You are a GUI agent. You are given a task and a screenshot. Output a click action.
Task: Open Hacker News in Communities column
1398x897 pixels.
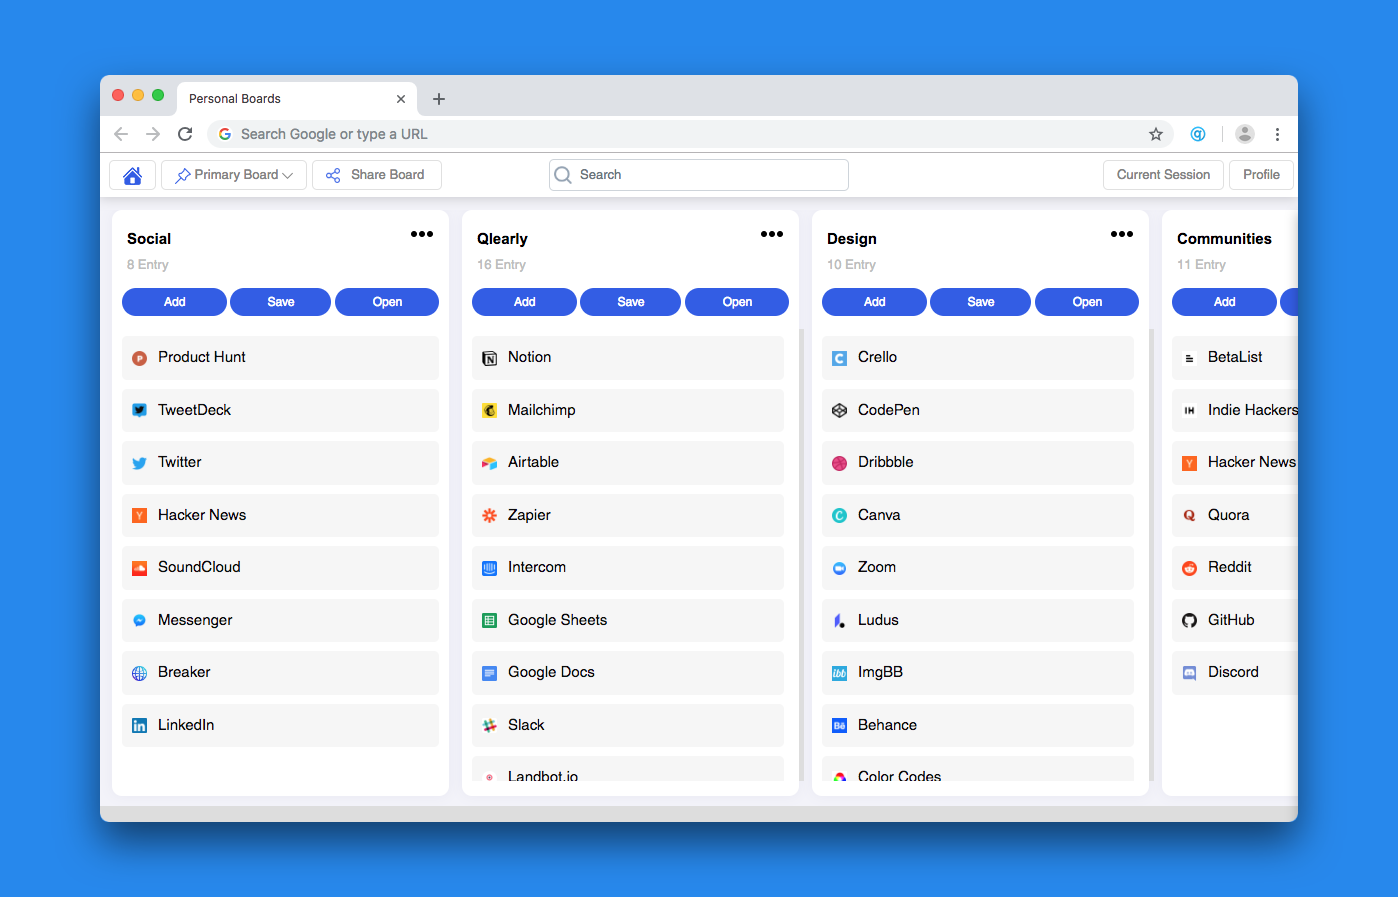(1234, 462)
